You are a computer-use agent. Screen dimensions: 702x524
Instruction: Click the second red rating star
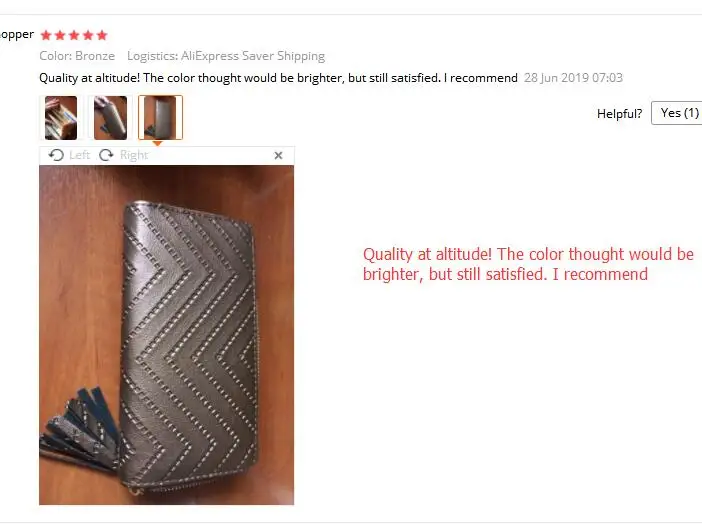tap(60, 35)
